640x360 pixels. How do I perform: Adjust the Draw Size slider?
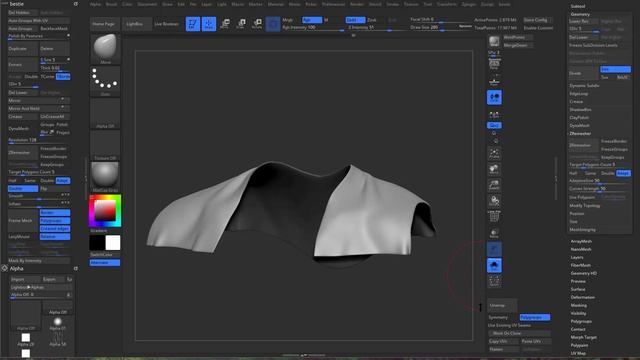click(x=440, y=28)
